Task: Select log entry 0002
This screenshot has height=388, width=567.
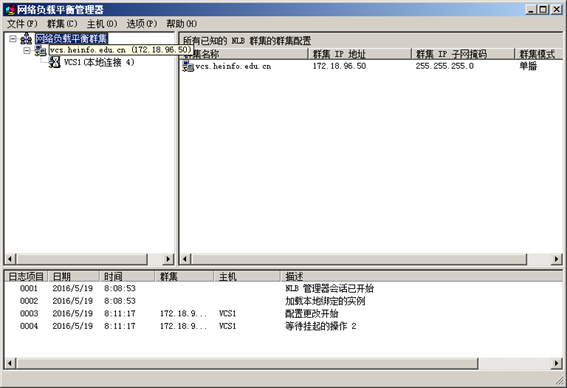Action: (29, 301)
